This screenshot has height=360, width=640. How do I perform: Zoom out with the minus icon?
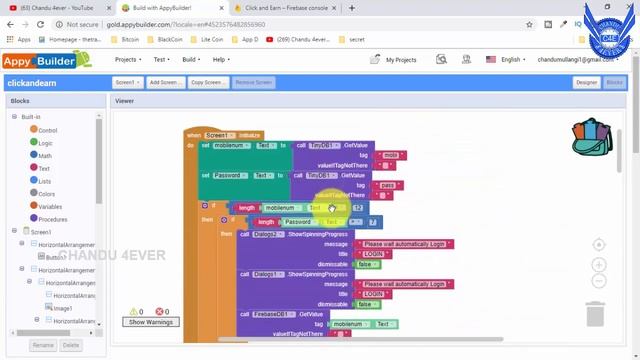click(599, 281)
